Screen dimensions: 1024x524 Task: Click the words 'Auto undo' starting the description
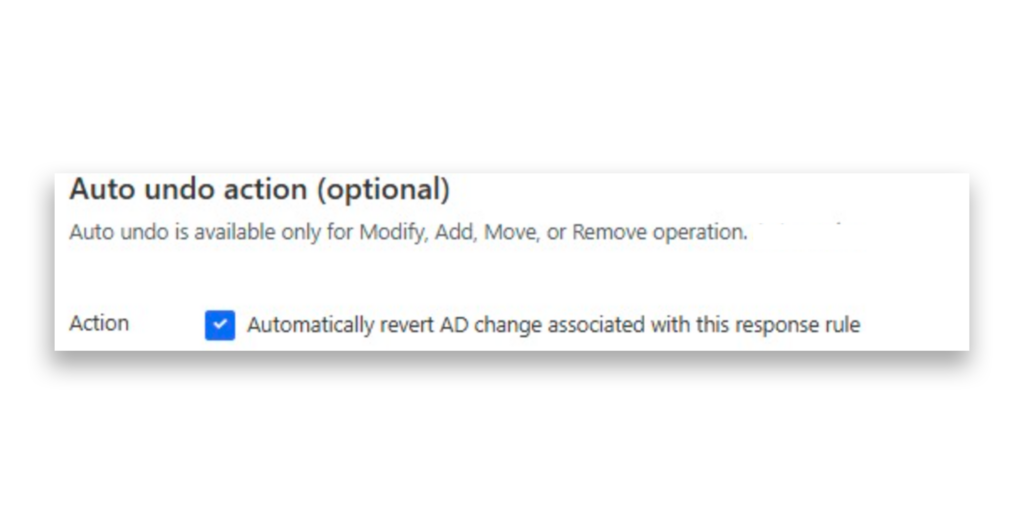point(119,233)
